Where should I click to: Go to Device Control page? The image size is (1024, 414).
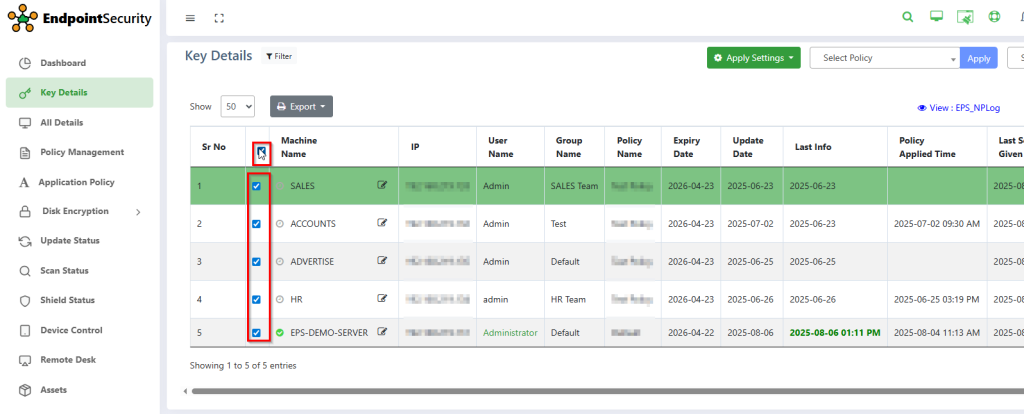click(x=71, y=330)
